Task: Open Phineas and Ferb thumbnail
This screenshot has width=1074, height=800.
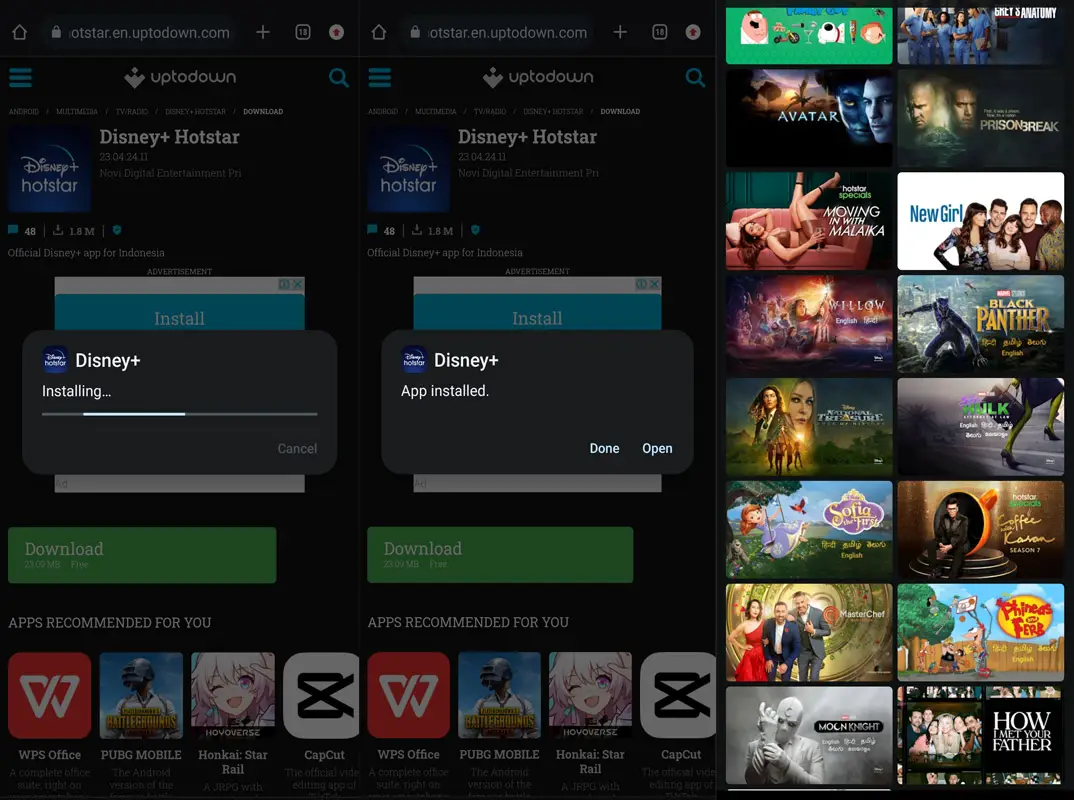Action: pyautogui.click(x=981, y=632)
